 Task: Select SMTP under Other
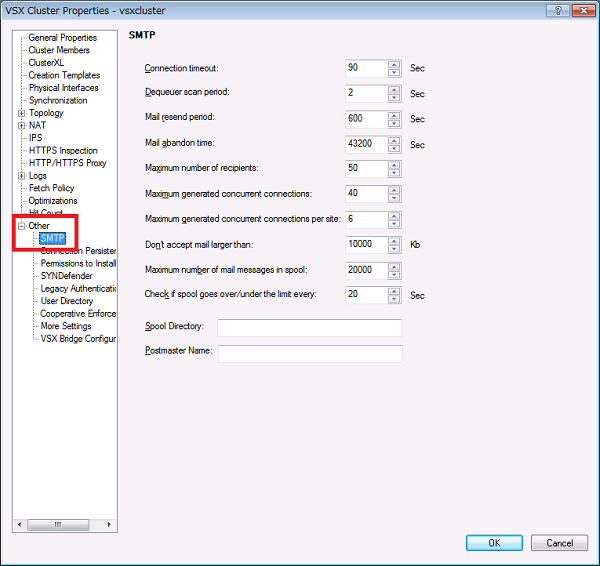point(52,238)
